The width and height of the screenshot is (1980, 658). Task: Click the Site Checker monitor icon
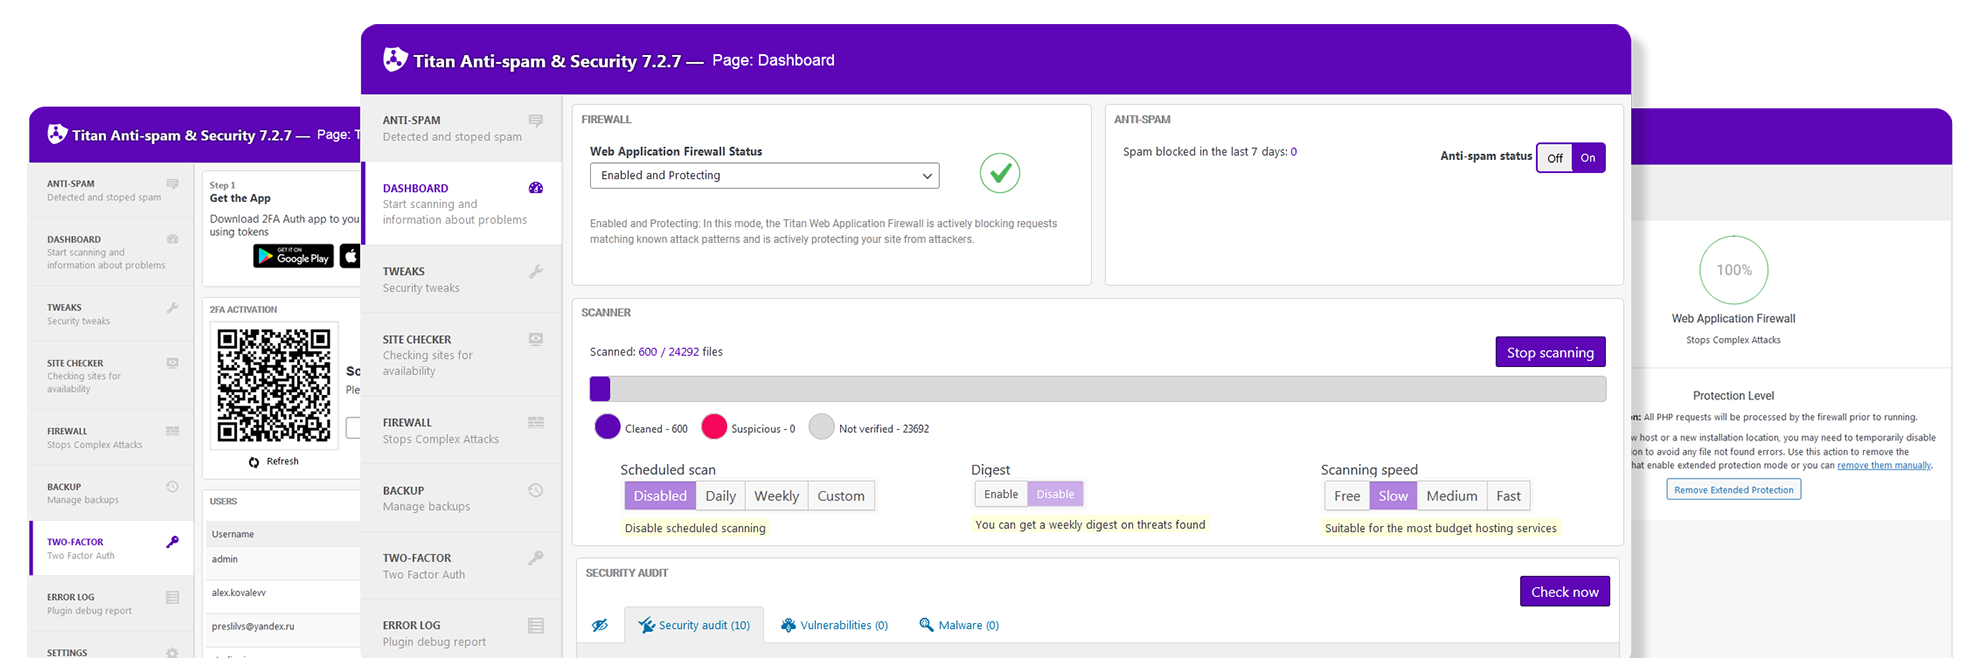(x=535, y=340)
